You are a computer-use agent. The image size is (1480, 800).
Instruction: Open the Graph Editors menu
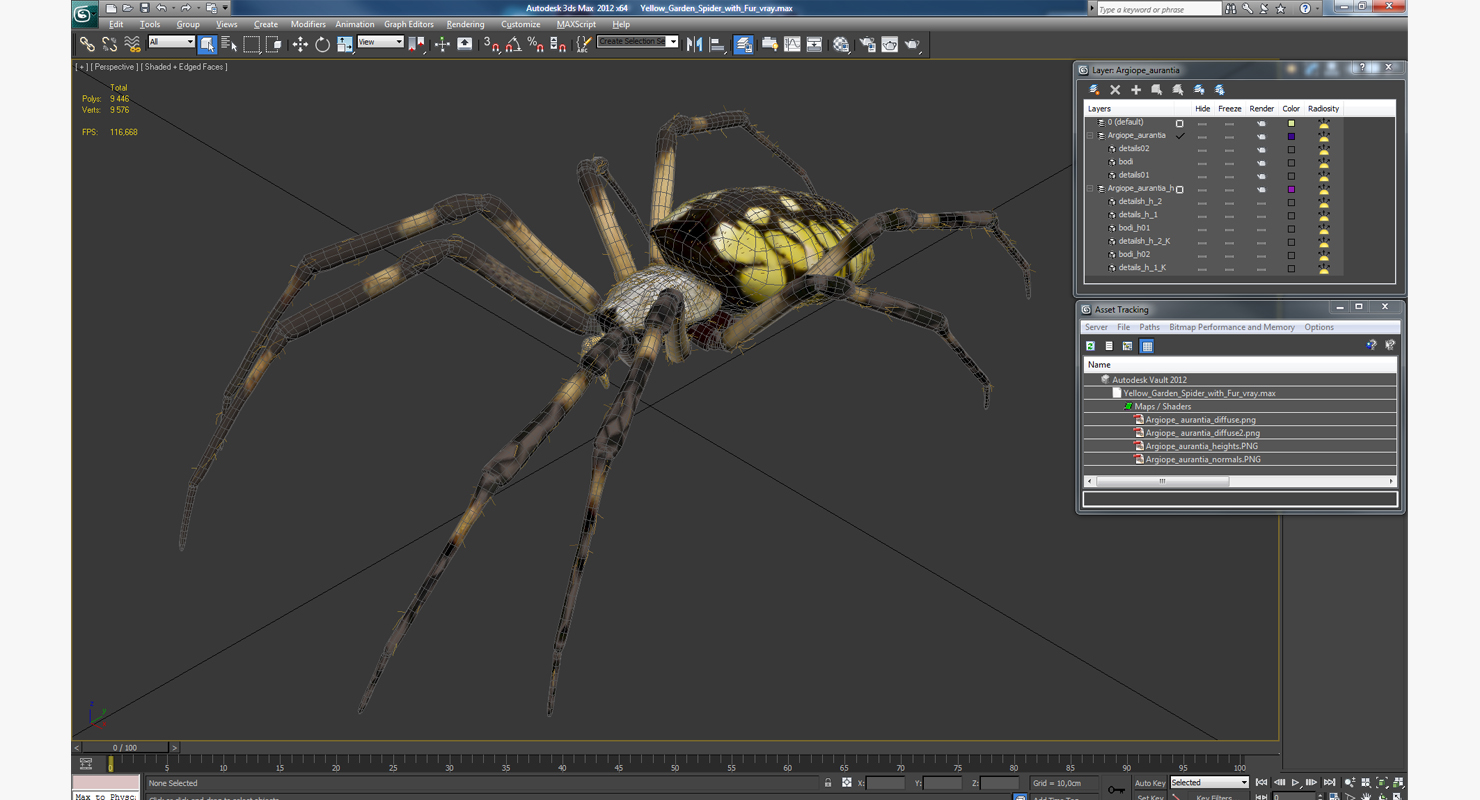pyautogui.click(x=409, y=24)
